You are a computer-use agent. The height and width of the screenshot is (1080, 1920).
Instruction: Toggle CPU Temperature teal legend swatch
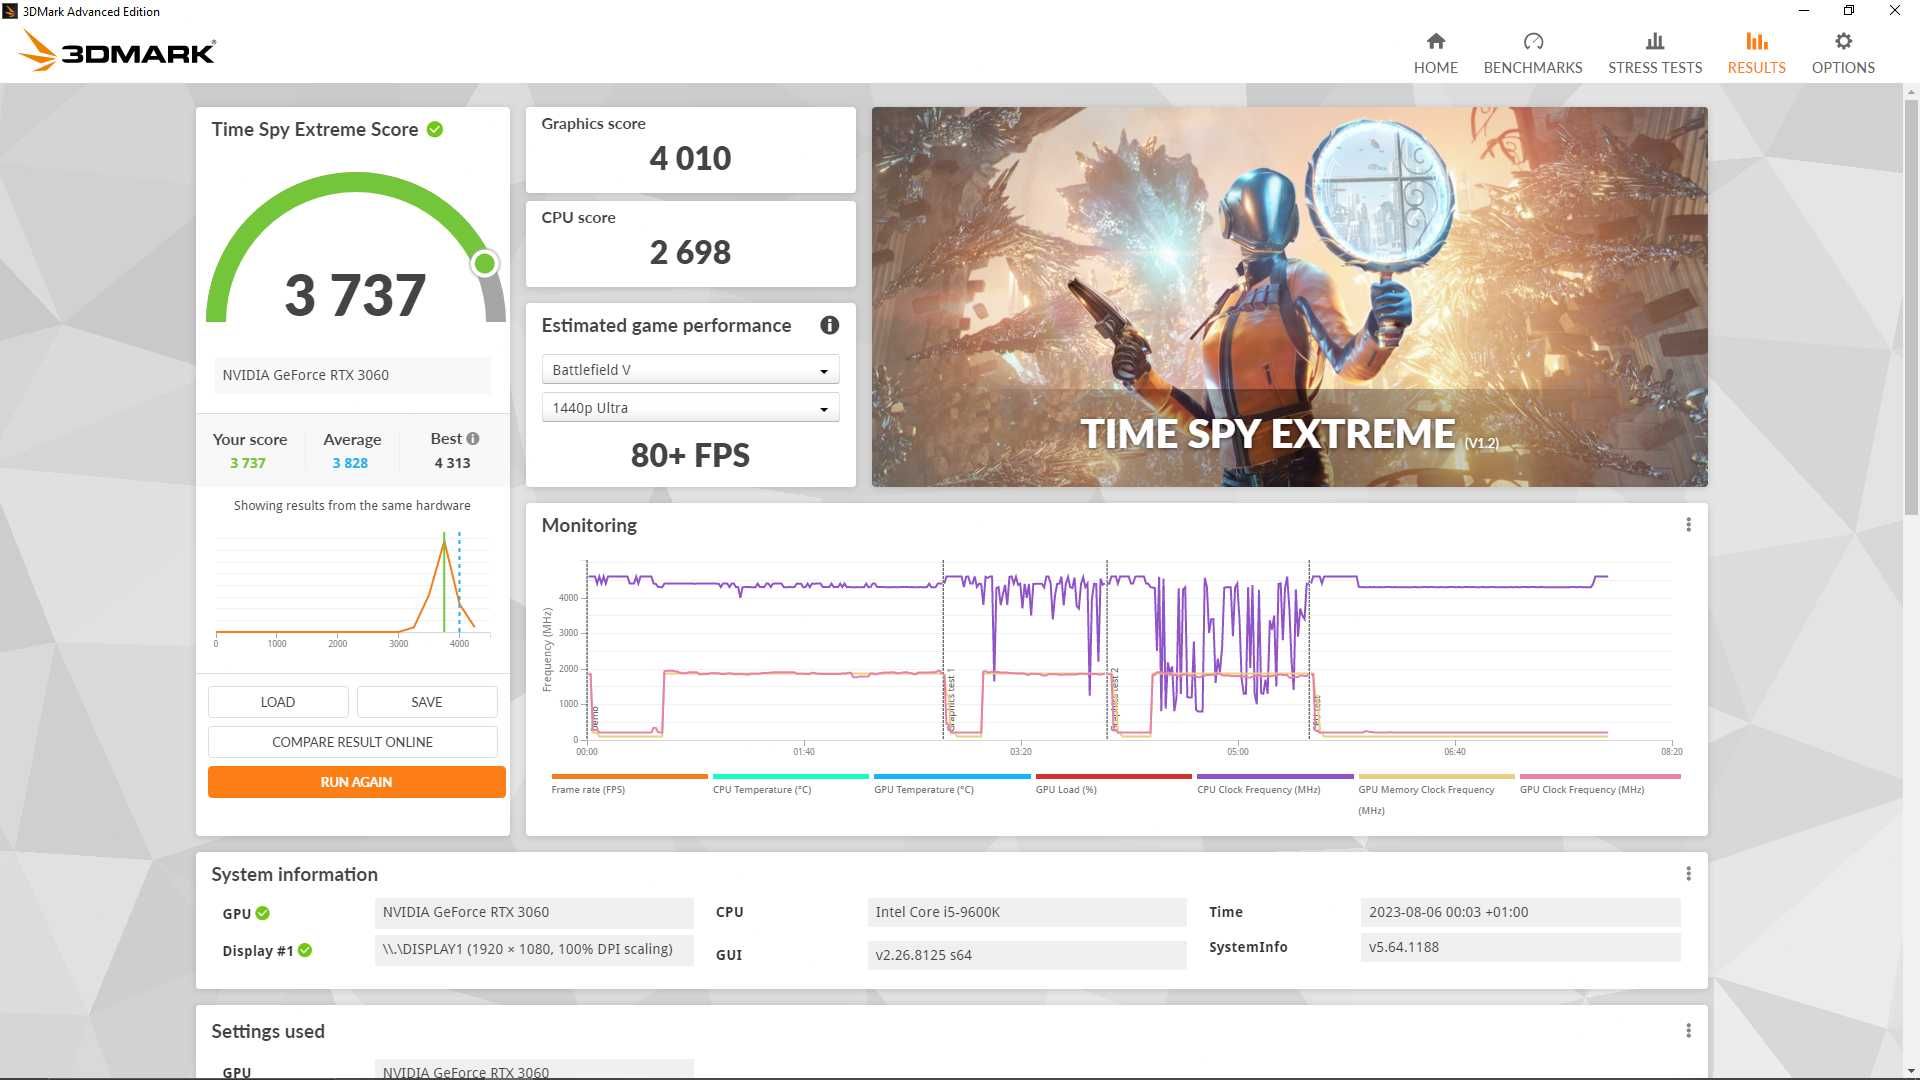[x=790, y=776]
